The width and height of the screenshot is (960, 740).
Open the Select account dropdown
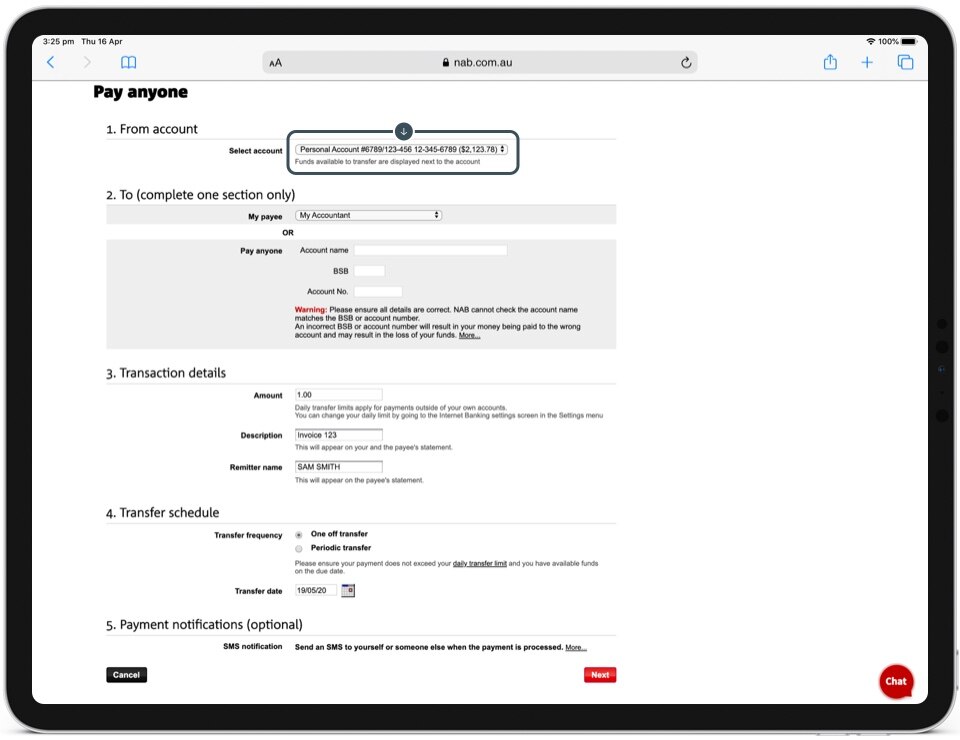pyautogui.click(x=402, y=149)
